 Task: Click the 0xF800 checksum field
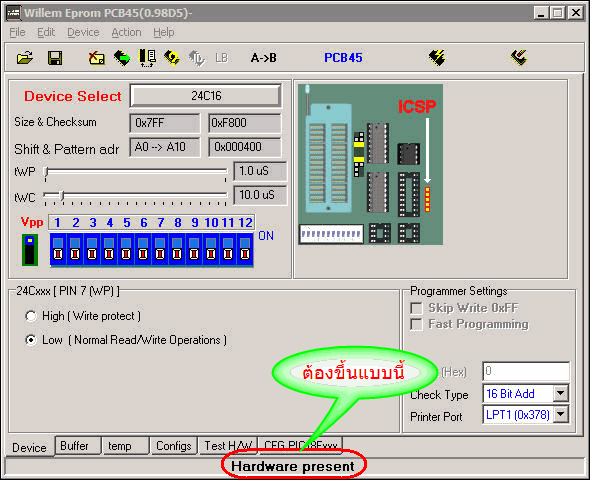point(244,123)
